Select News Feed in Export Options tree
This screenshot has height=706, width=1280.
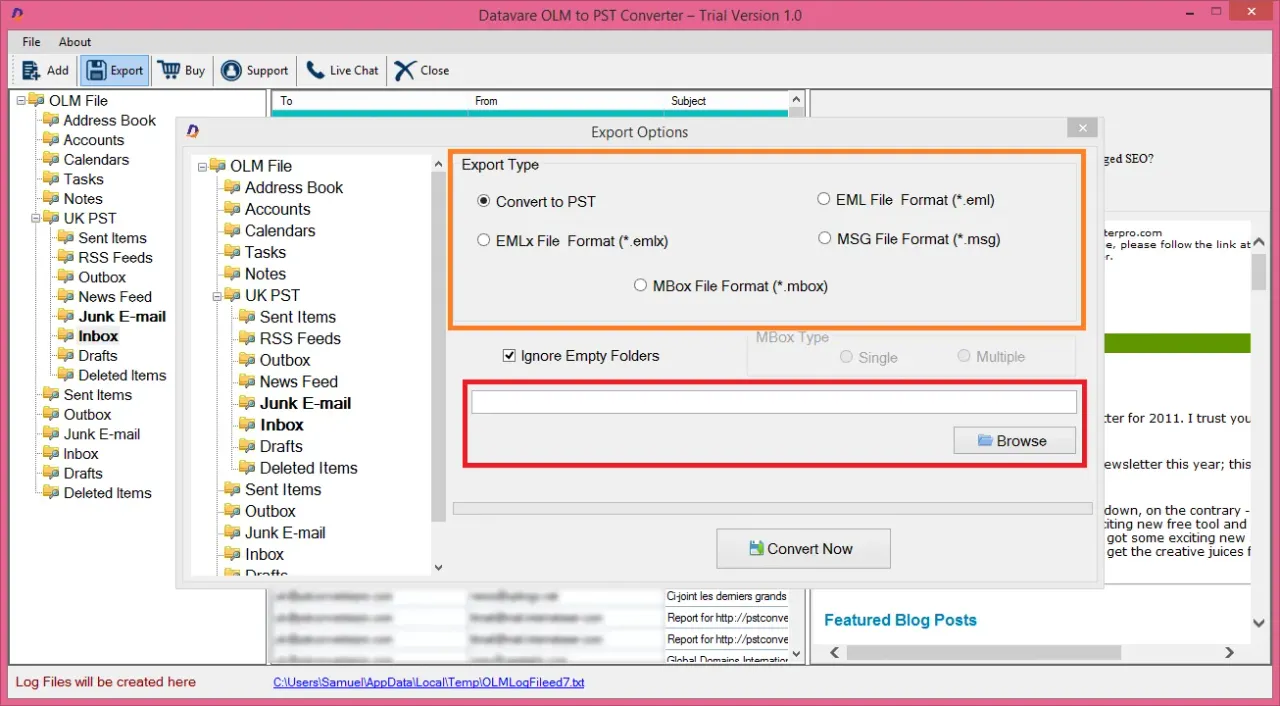coord(299,381)
